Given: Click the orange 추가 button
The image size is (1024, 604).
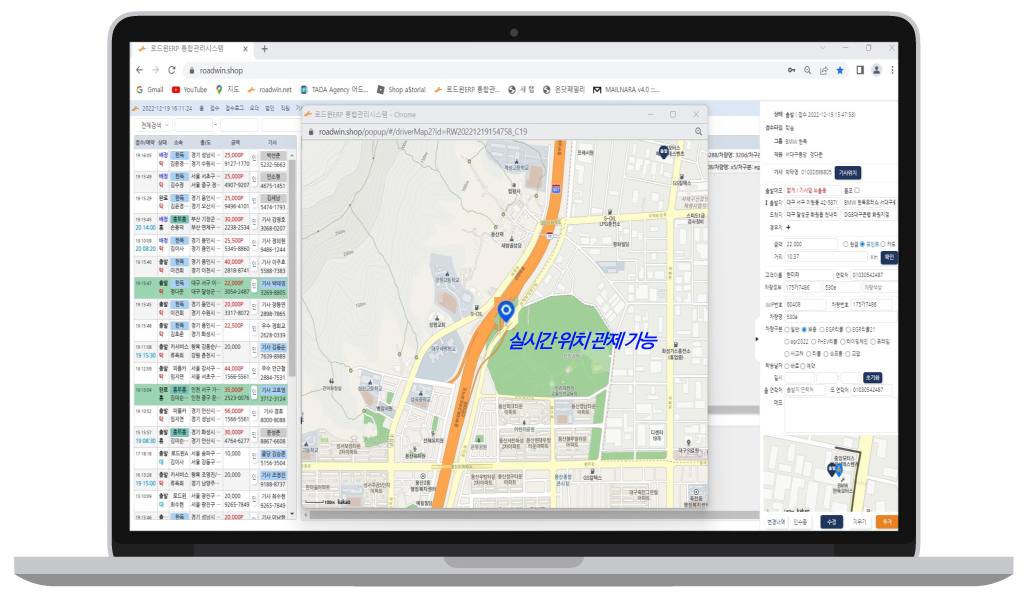Looking at the screenshot, I should click(x=886, y=521).
